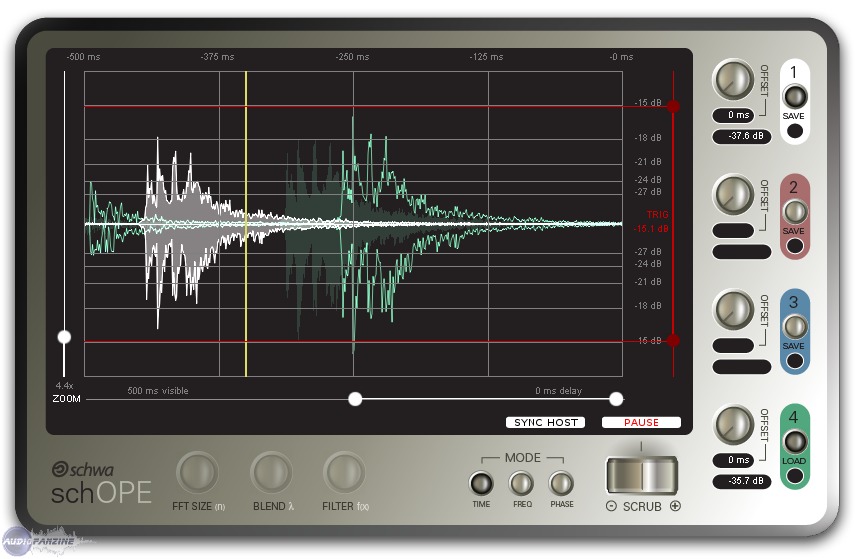Click the 4.4x zoom value

point(64,386)
